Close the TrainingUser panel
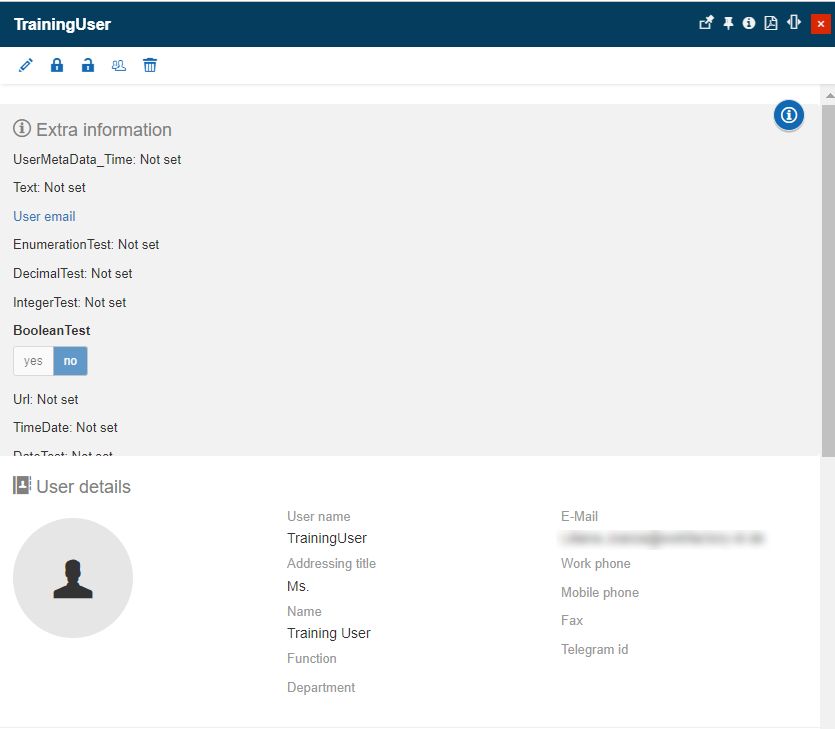835x729 pixels. pos(820,24)
